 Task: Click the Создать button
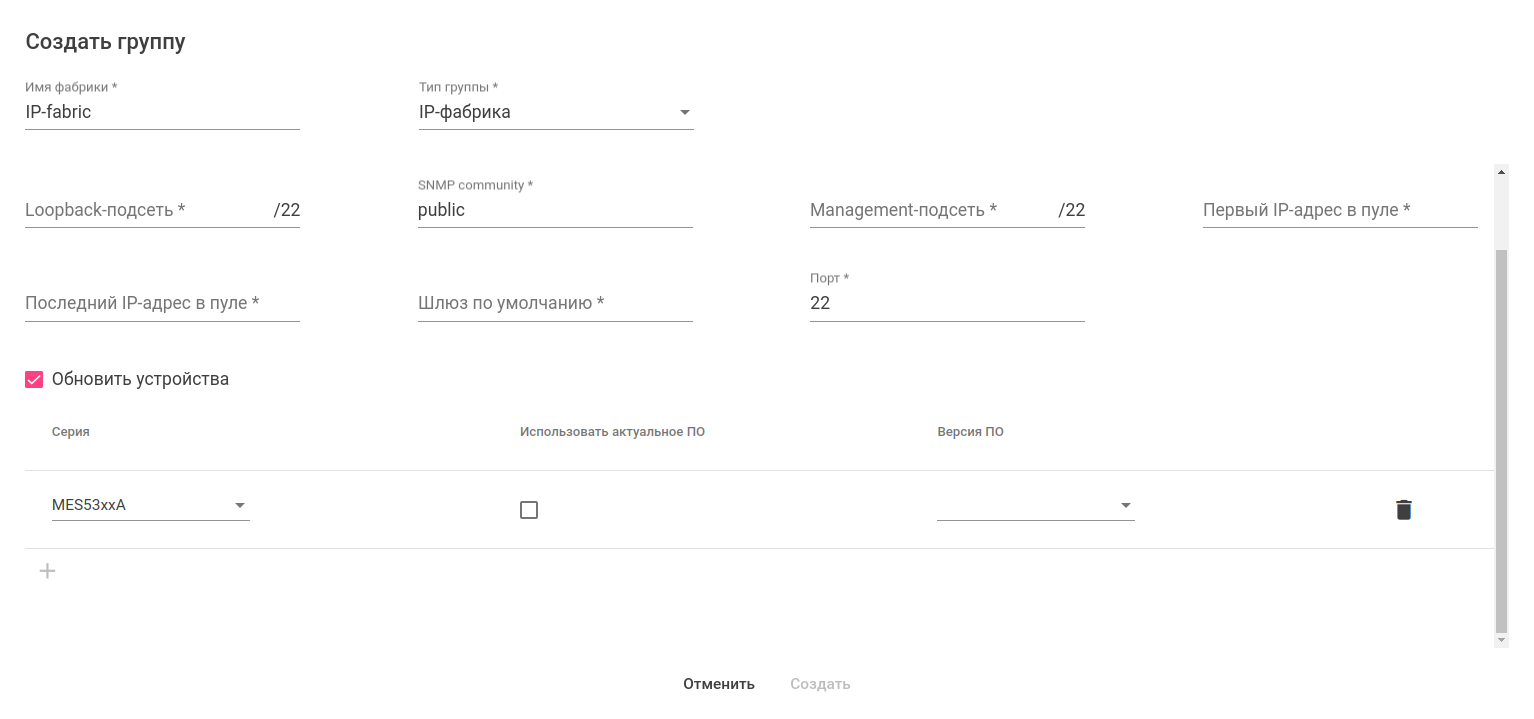820,684
